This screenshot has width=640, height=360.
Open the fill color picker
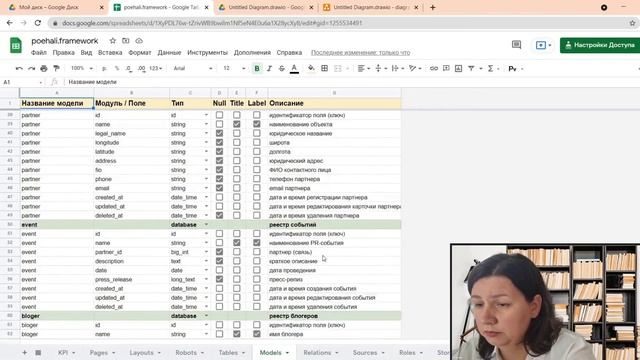(x=311, y=69)
